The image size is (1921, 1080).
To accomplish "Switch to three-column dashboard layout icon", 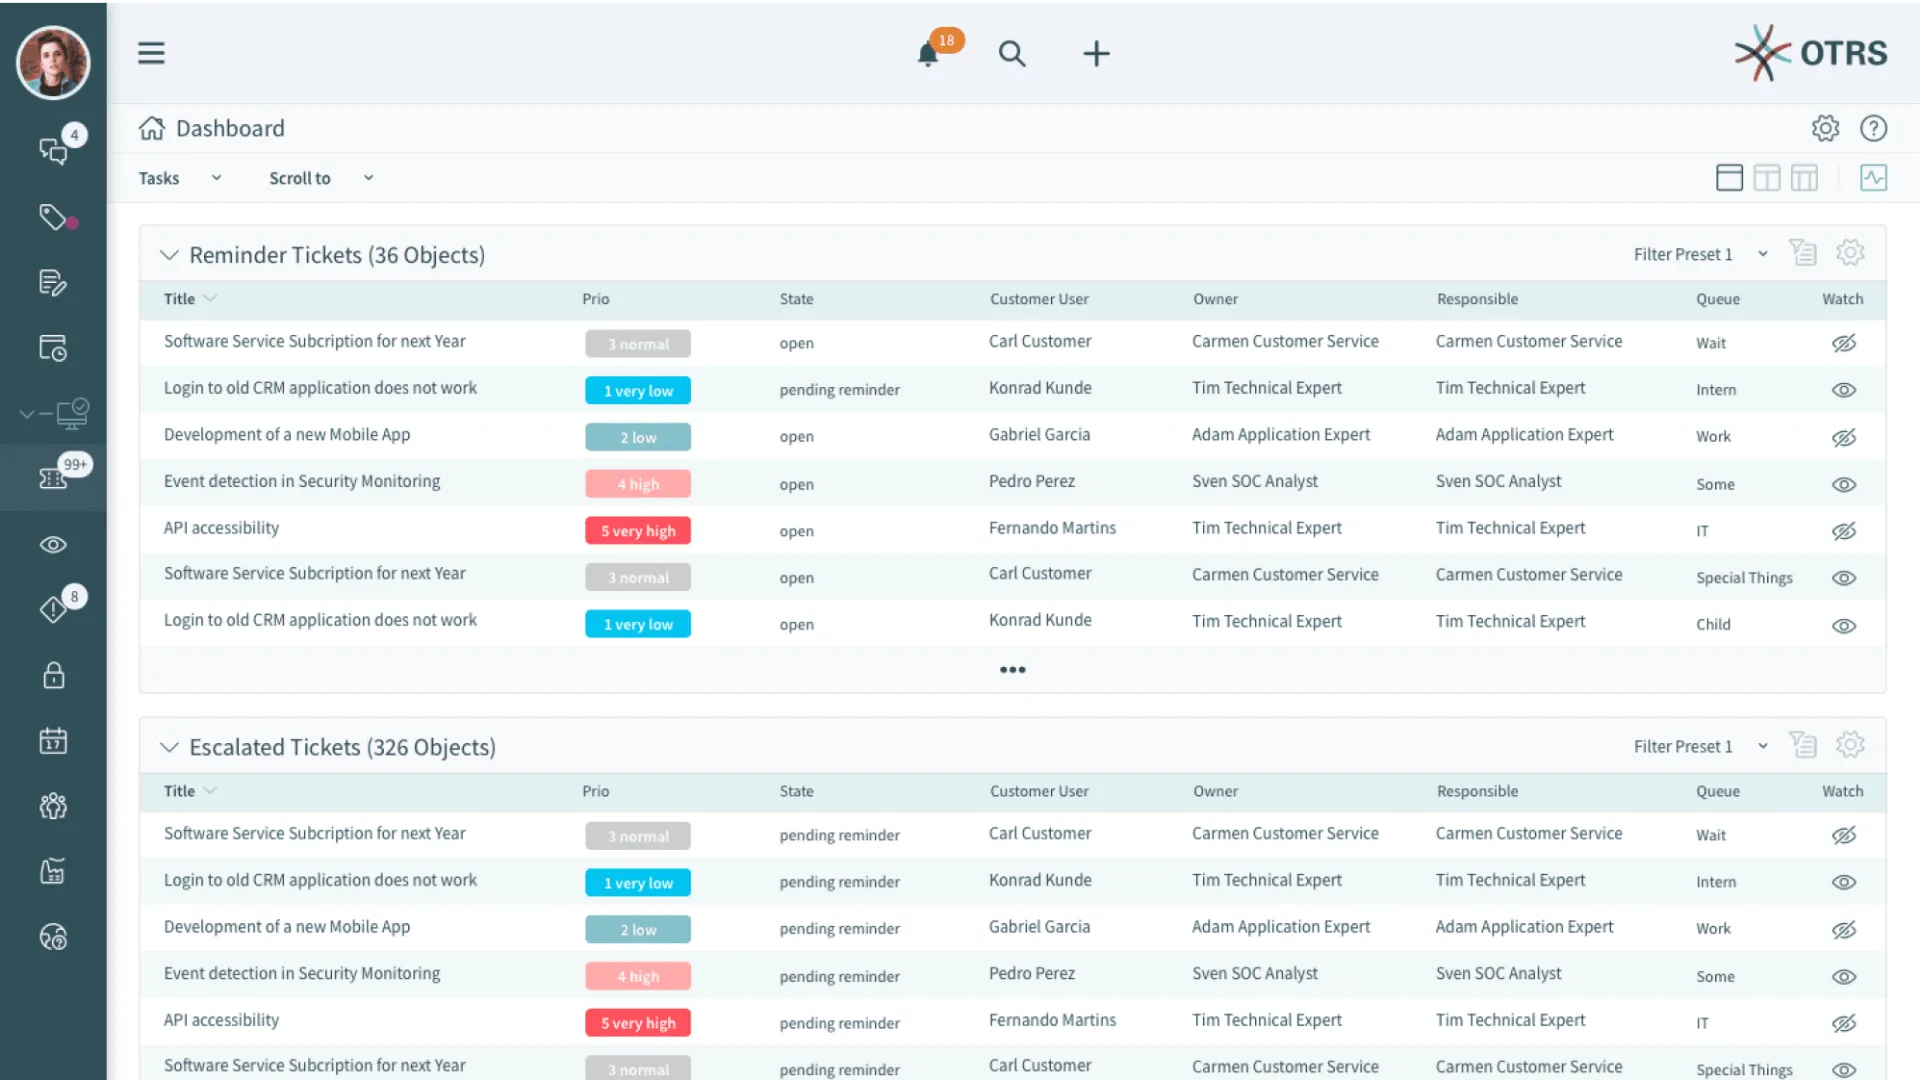I will 1804,178.
